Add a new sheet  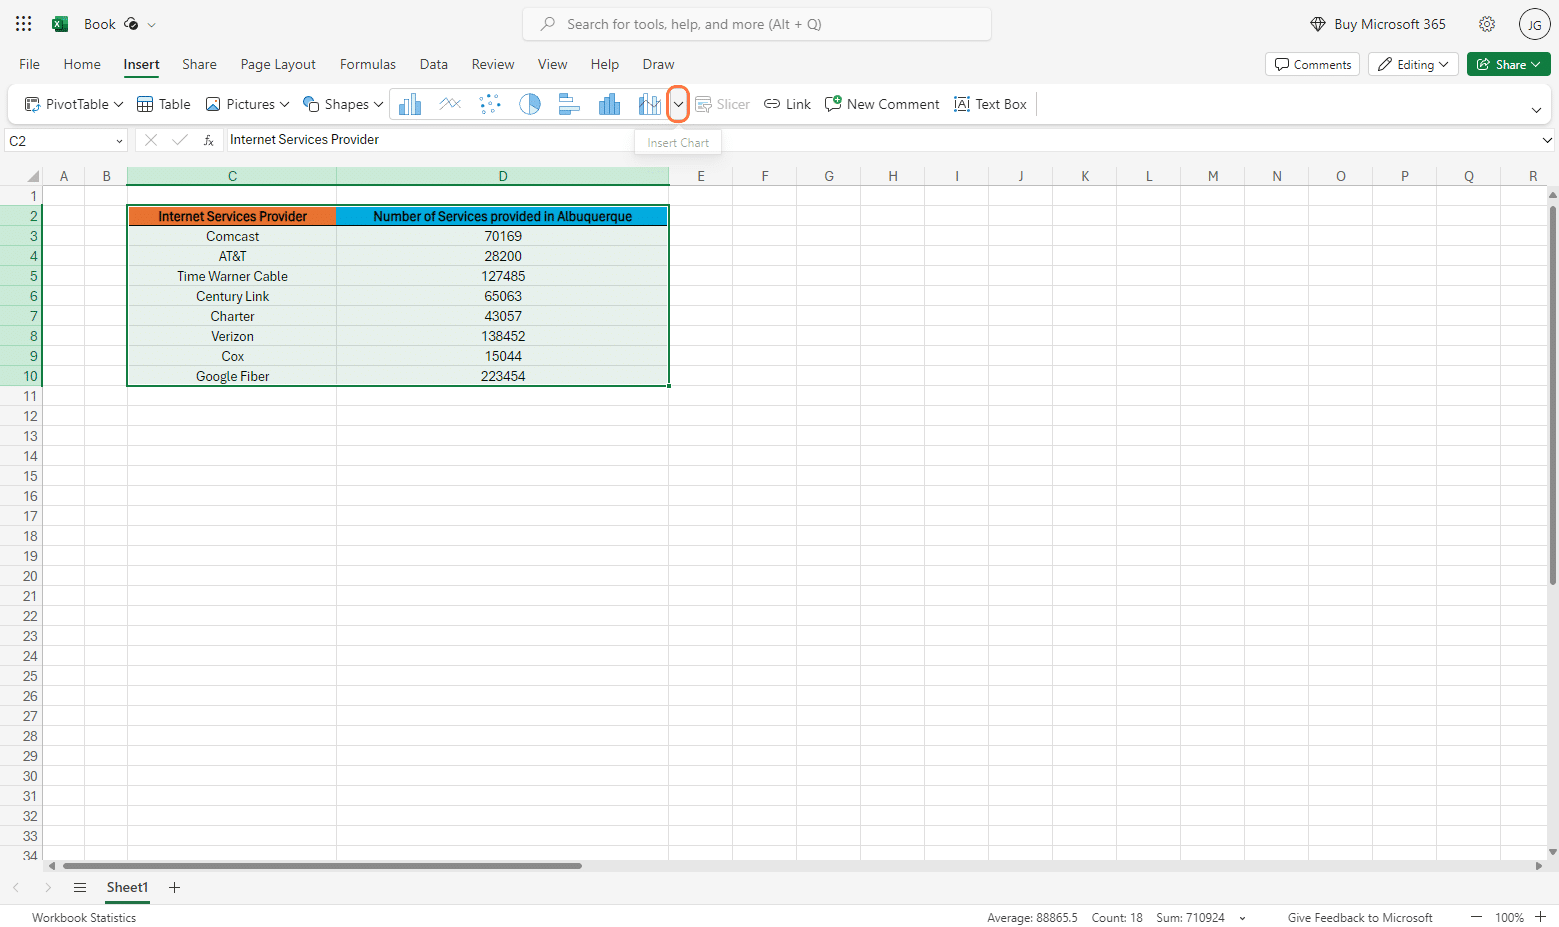coord(174,887)
